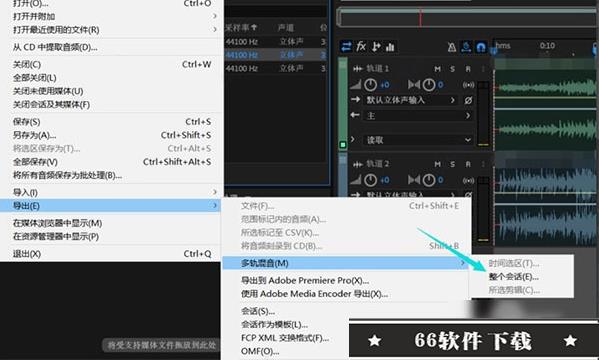Show the fx effects view

point(361,47)
